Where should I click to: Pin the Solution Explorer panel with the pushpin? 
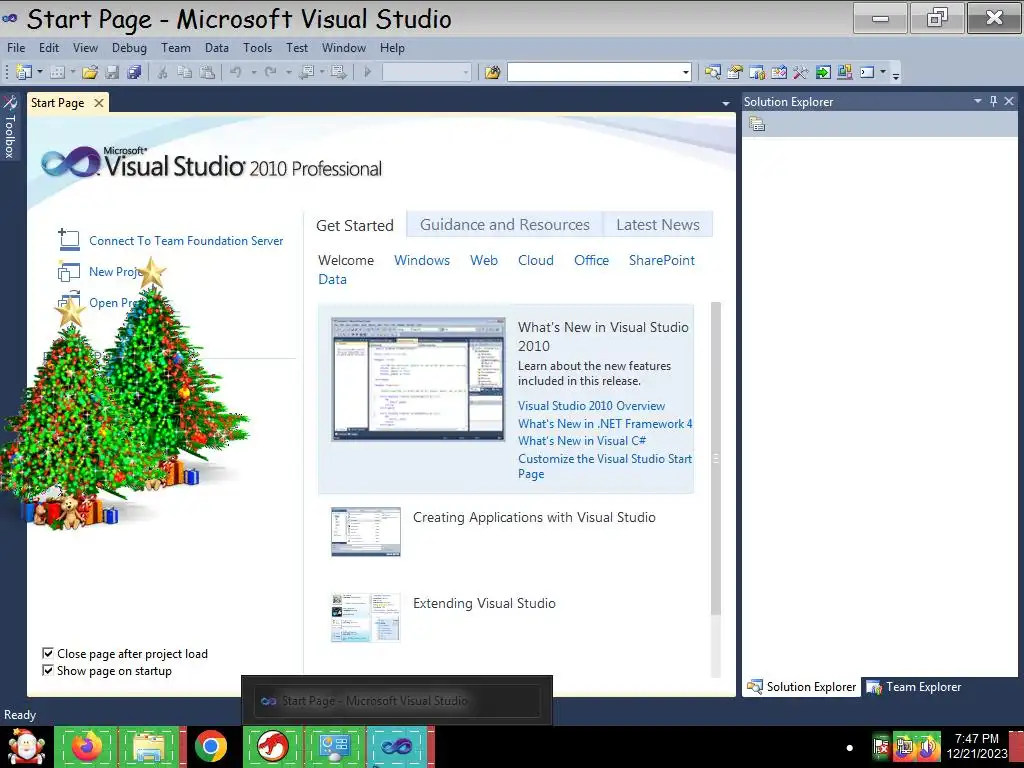[x=993, y=101]
